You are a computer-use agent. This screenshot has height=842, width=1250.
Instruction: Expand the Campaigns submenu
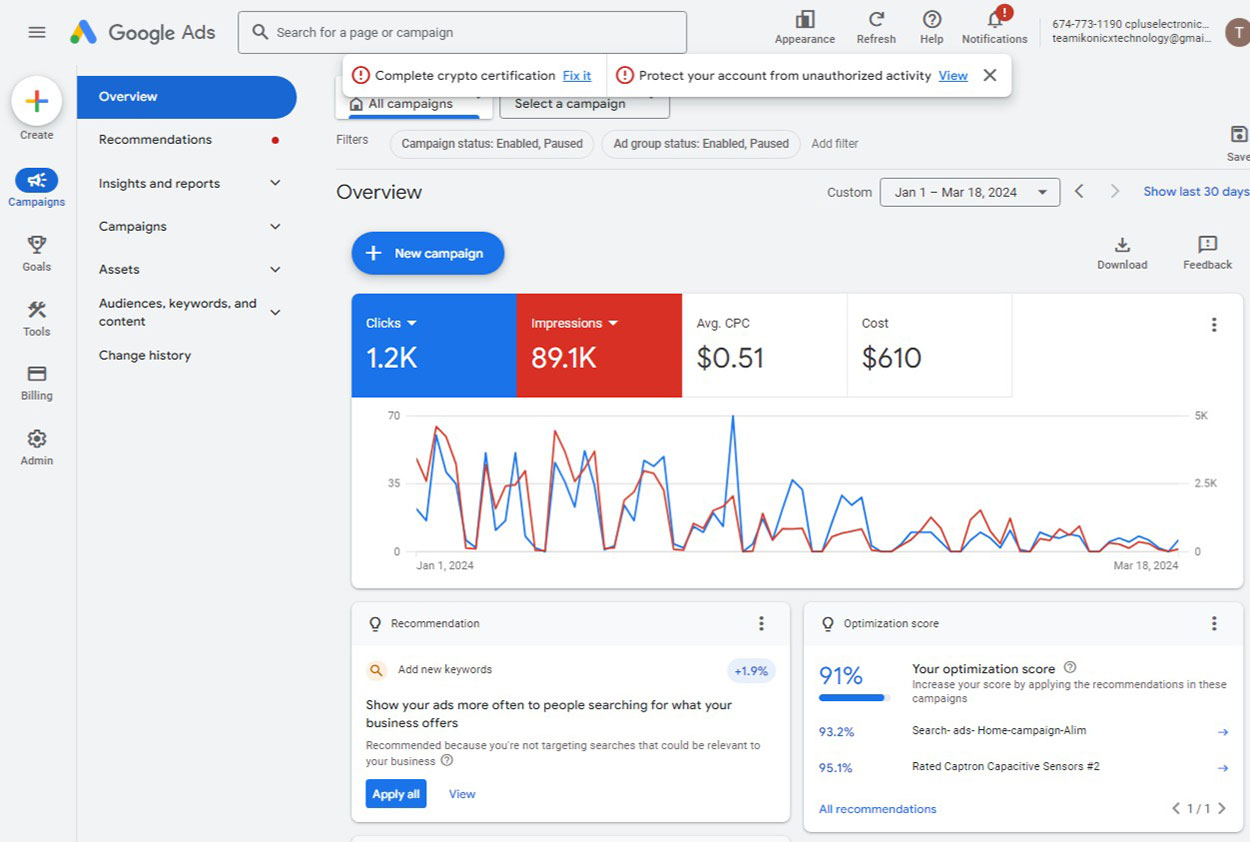tap(276, 226)
